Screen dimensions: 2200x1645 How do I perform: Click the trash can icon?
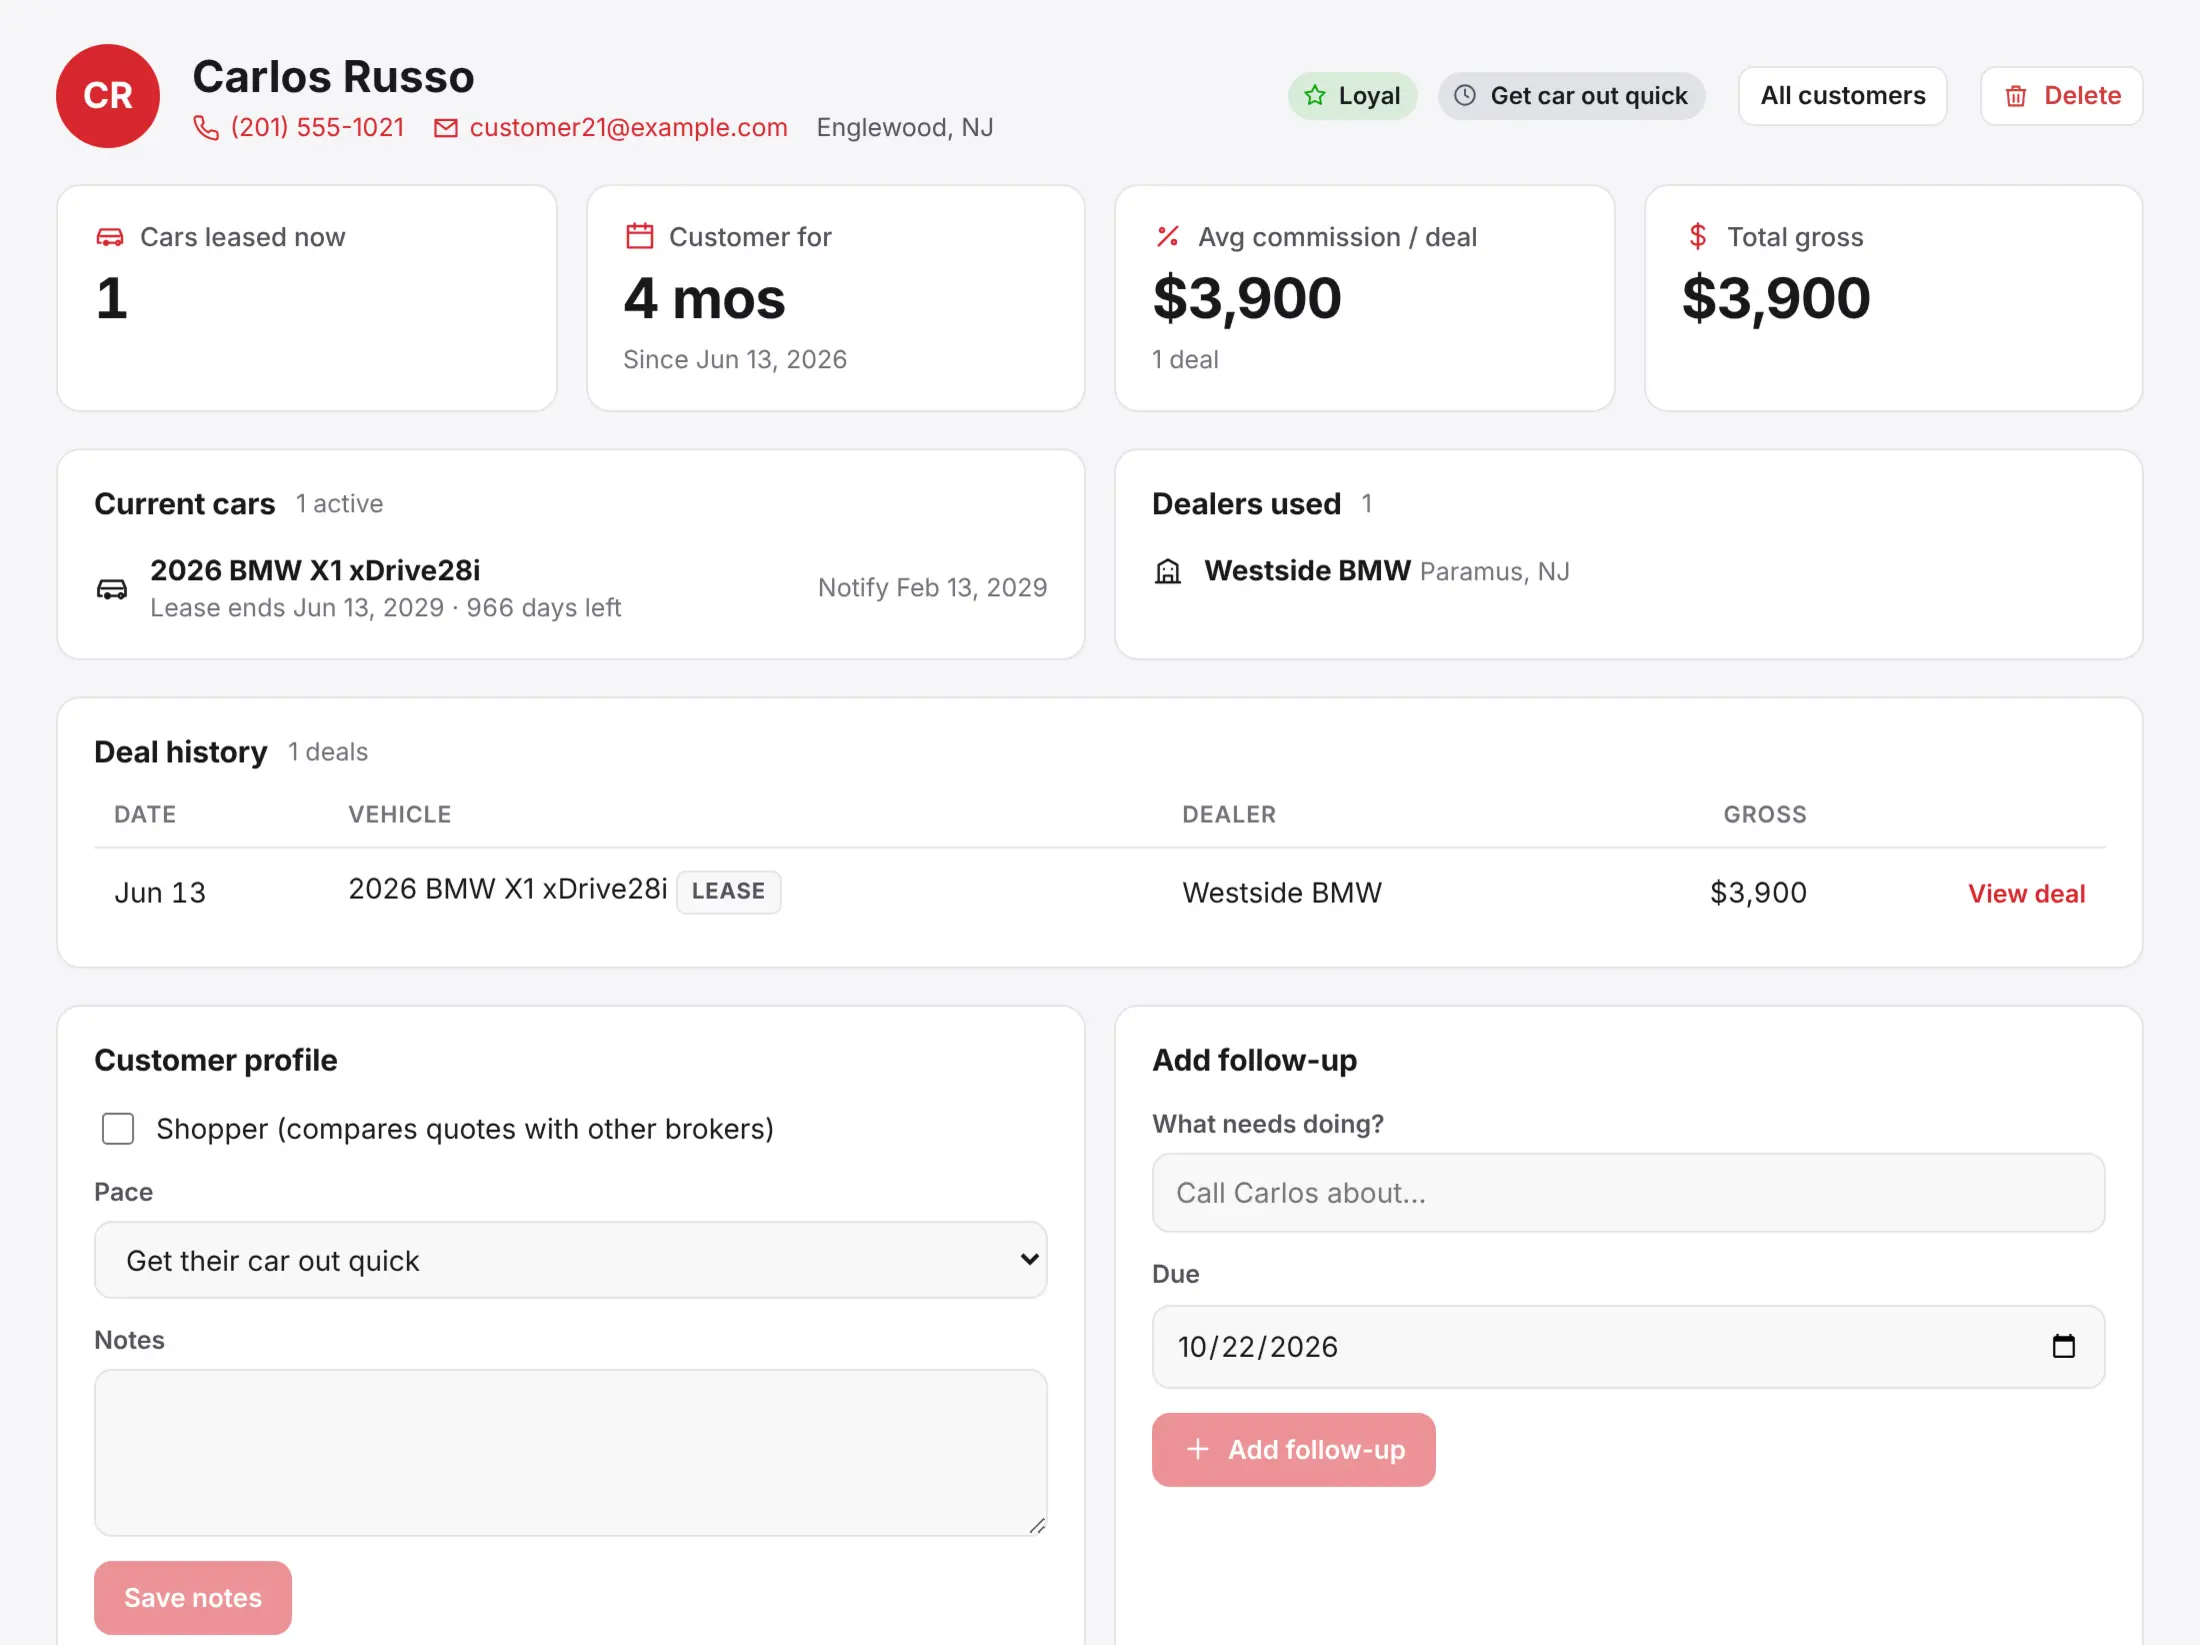(2016, 96)
